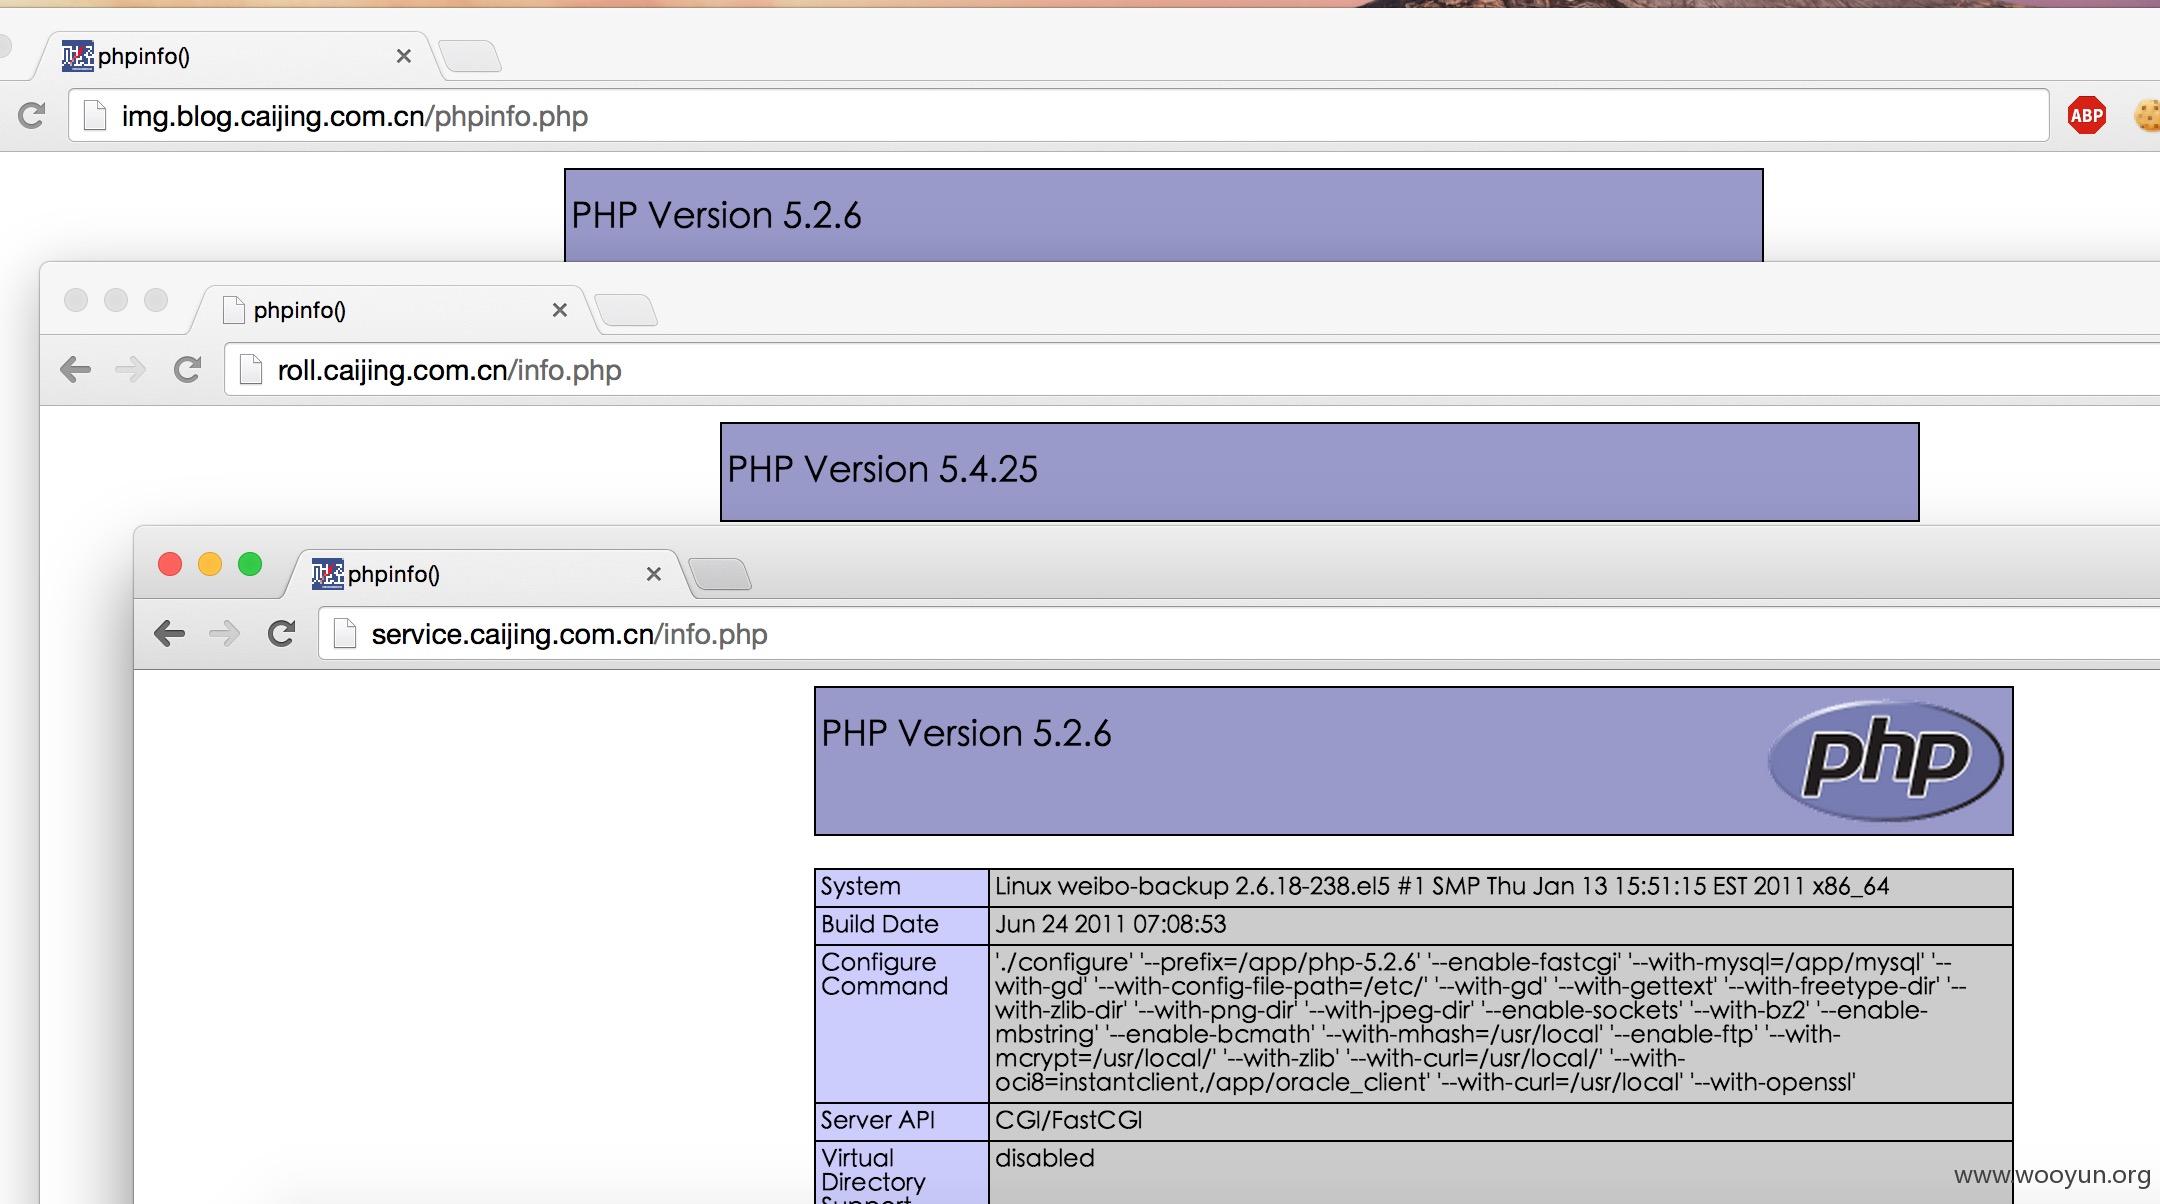Close the phpinfo() tab in the service.caijing window

click(654, 574)
